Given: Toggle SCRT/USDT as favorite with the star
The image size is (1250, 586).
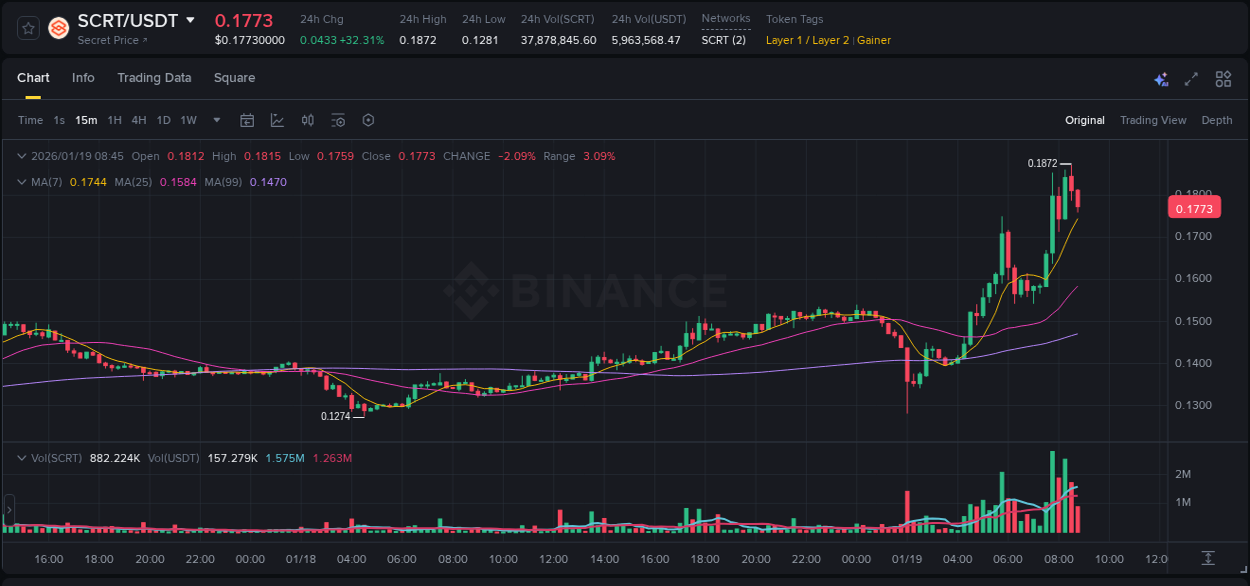Looking at the screenshot, I should [x=28, y=27].
